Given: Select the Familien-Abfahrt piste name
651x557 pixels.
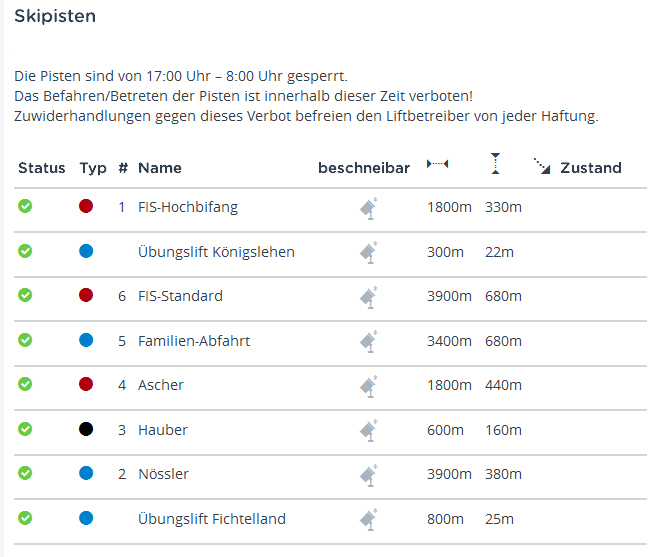Looking at the screenshot, I should click(194, 341).
